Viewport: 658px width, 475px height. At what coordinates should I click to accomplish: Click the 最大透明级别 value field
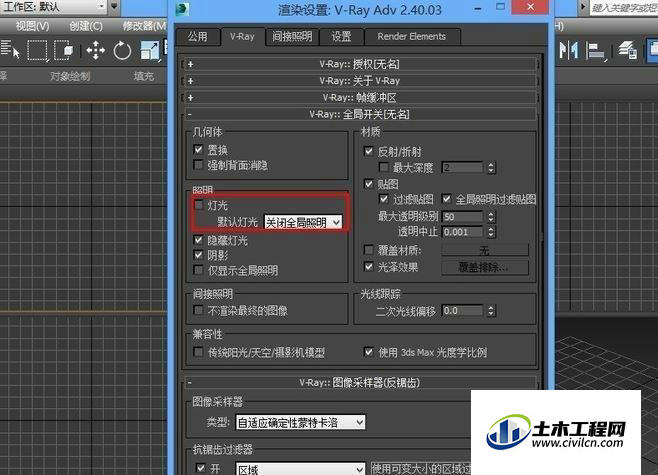(462, 217)
